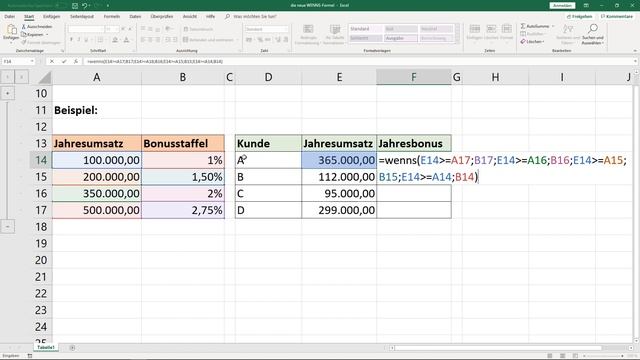The height and width of the screenshot is (360, 640).
Task: Apply the Neutral cell style swatch
Action: pyautogui.click(x=436, y=29)
